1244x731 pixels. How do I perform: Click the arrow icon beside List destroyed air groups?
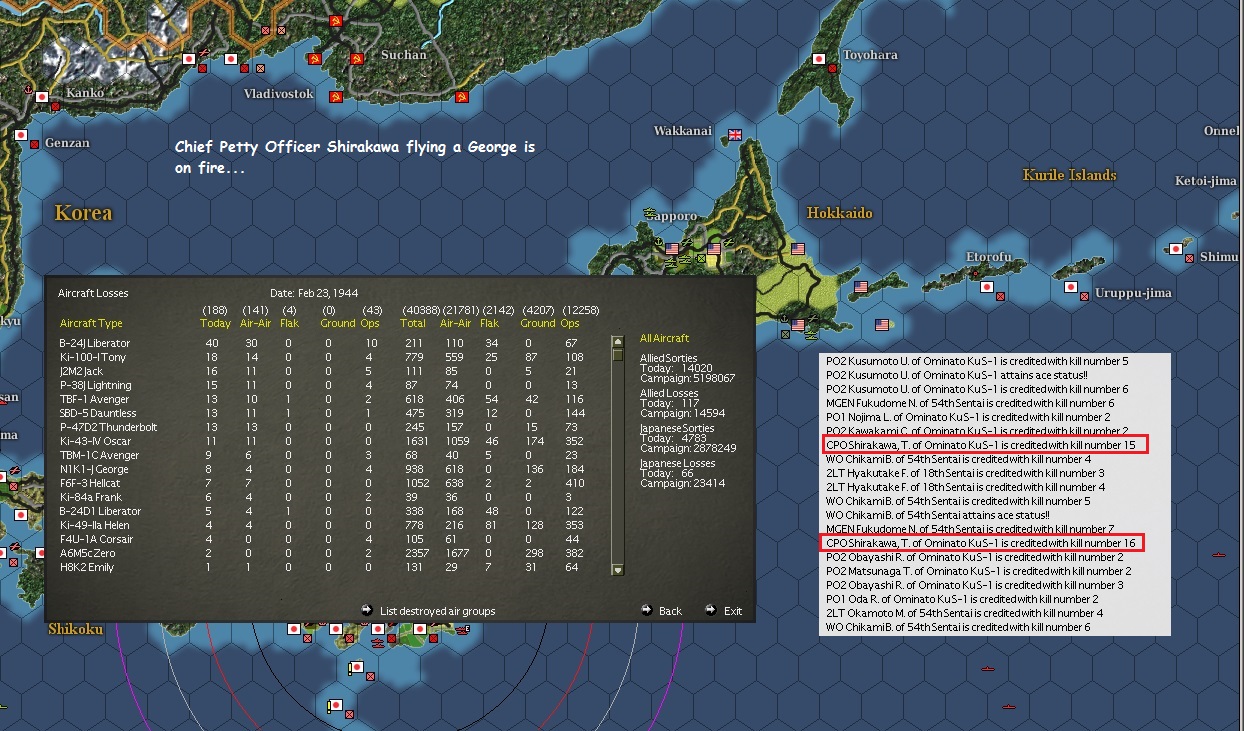(x=366, y=609)
